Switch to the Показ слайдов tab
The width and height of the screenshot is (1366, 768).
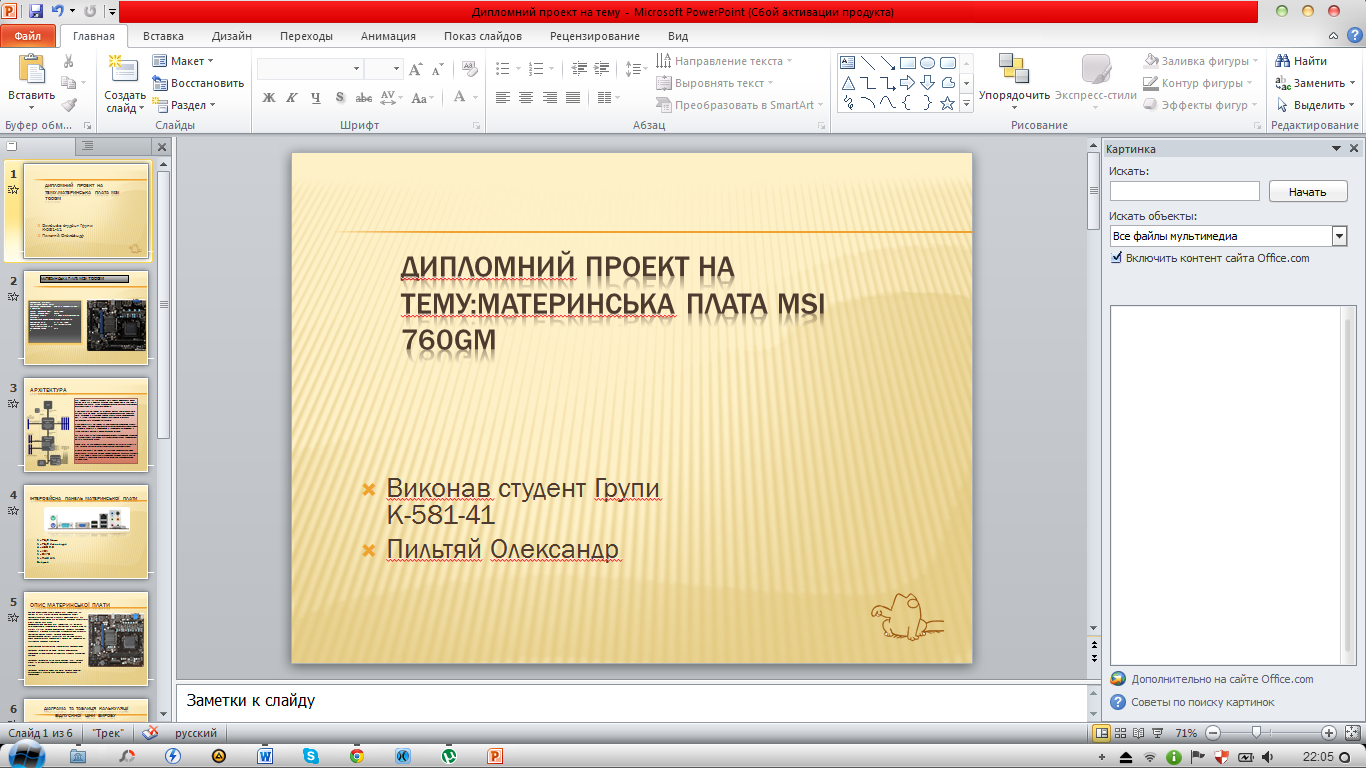[x=483, y=36]
